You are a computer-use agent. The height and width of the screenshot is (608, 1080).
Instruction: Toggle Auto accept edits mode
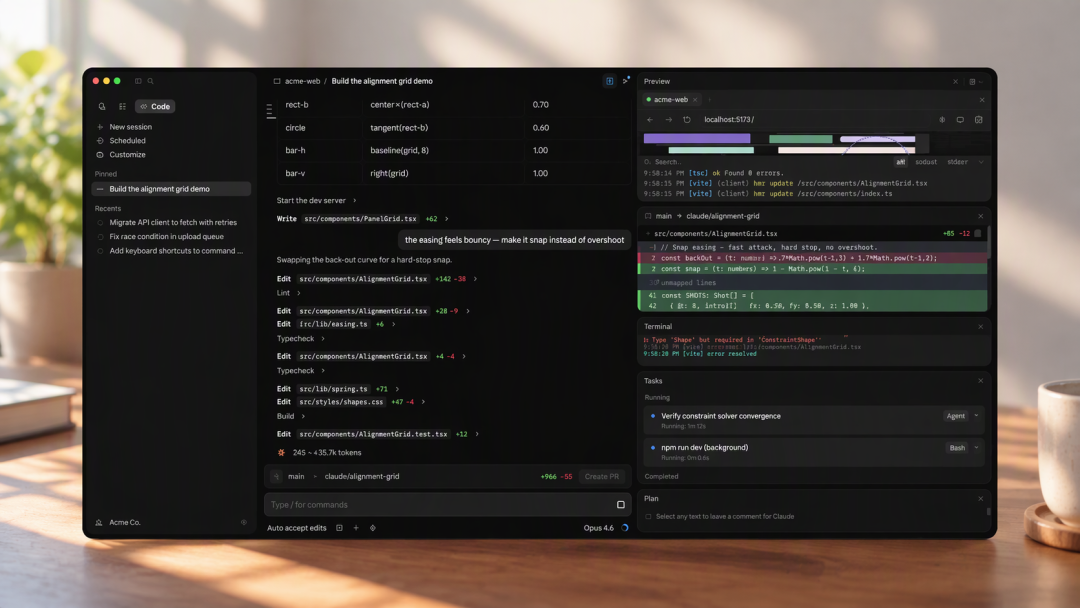click(x=297, y=528)
